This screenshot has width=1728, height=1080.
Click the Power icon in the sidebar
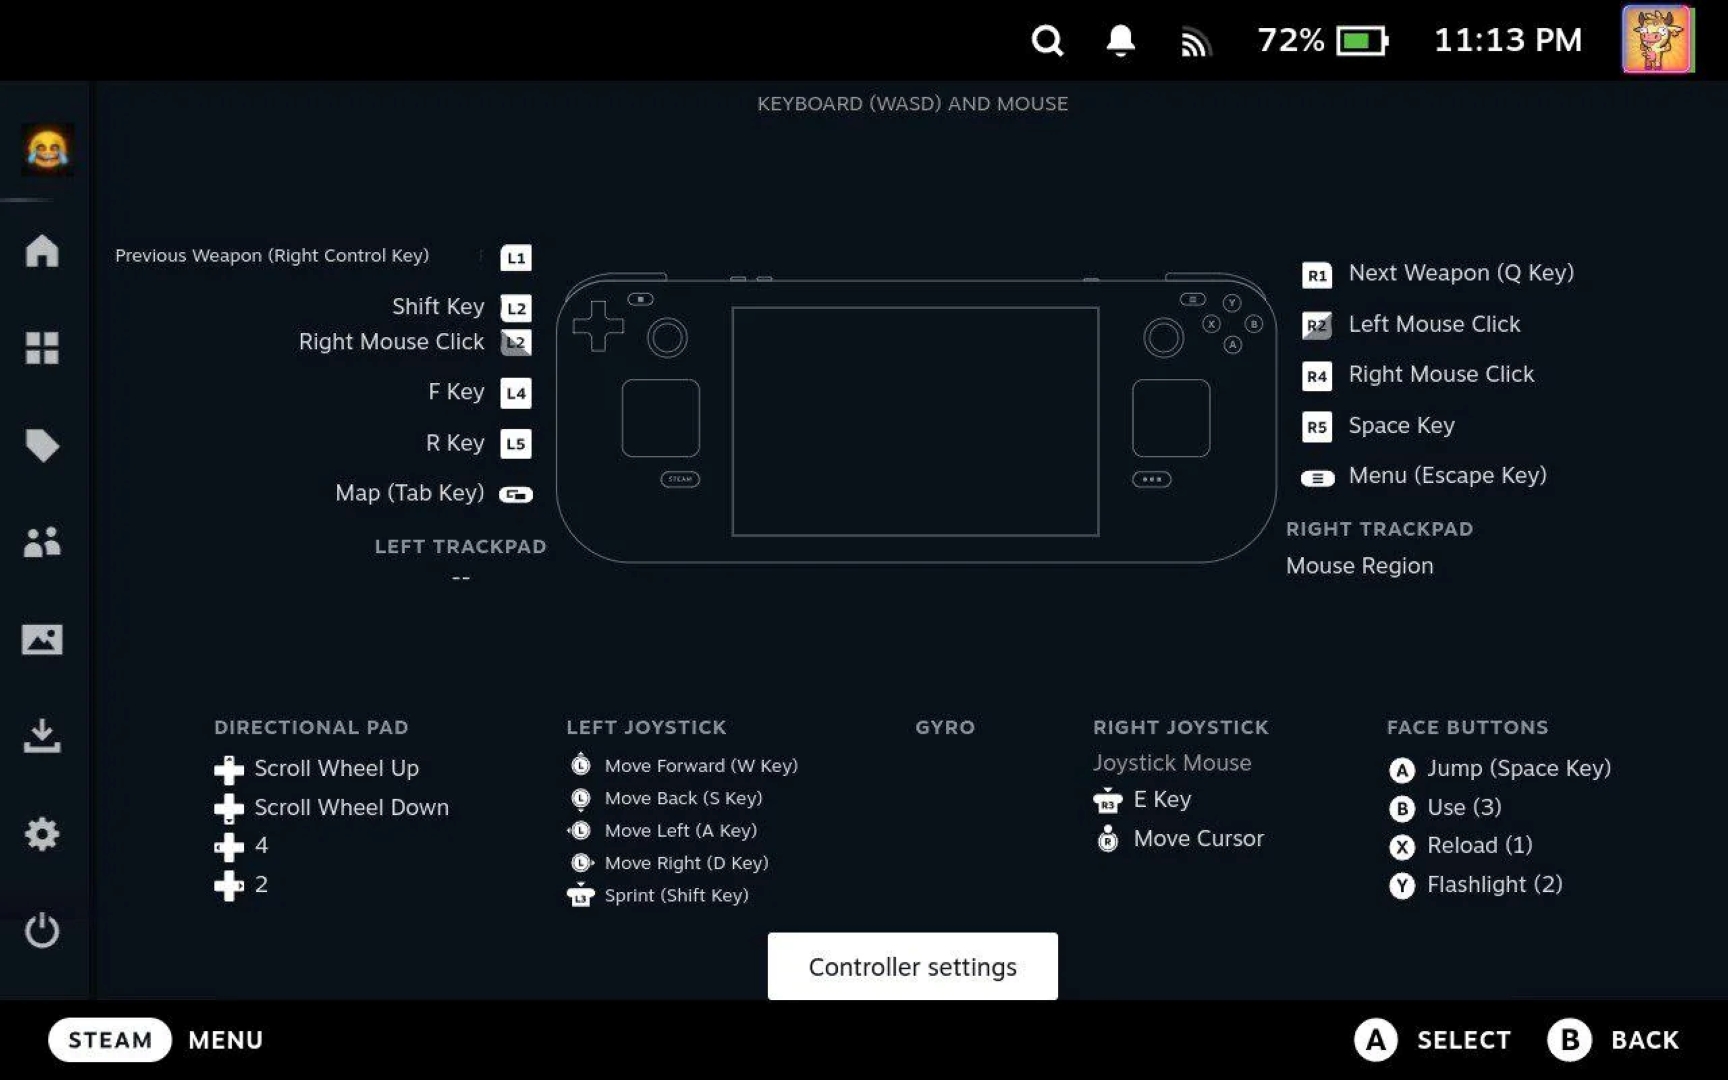click(42, 930)
